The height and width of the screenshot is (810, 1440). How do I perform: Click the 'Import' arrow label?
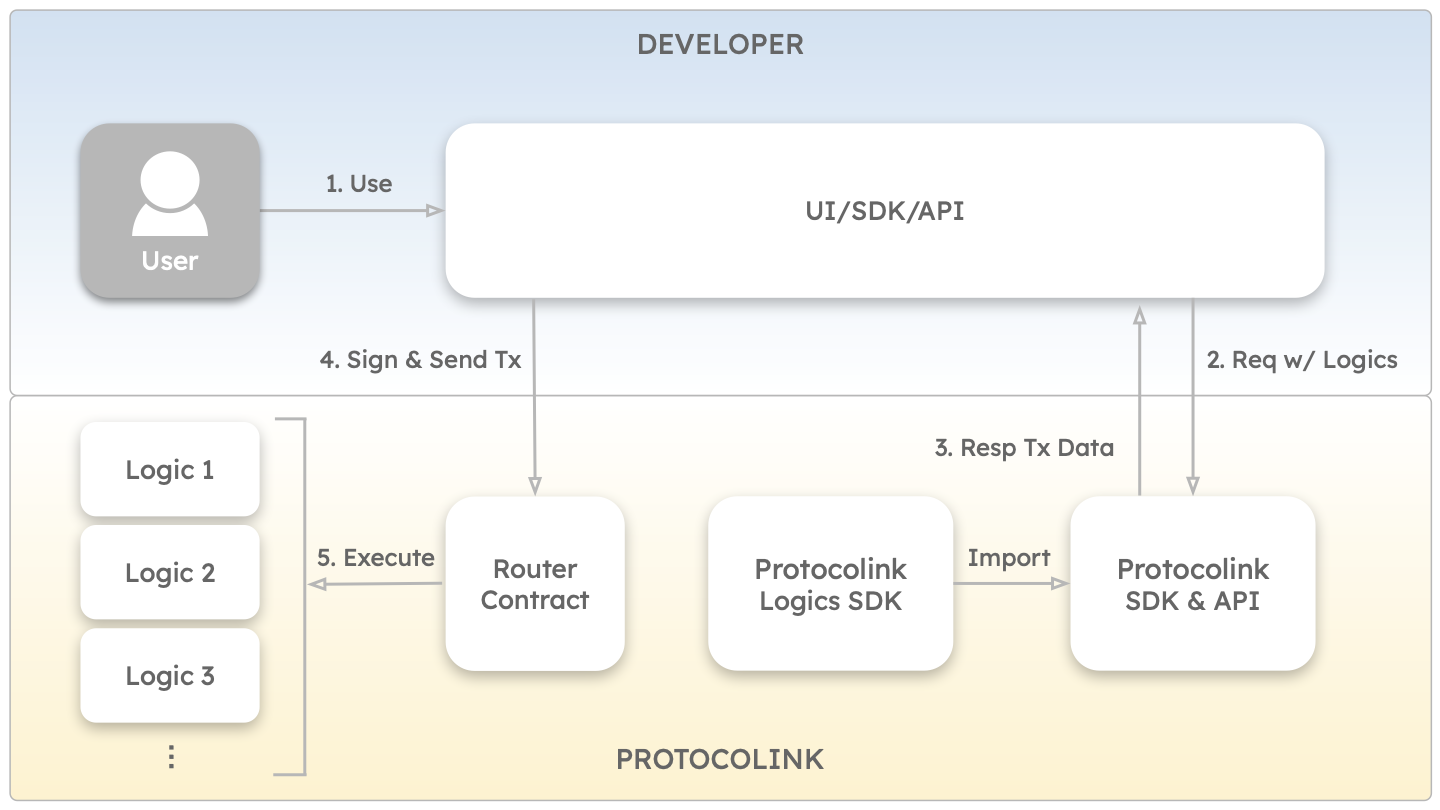click(x=1009, y=557)
